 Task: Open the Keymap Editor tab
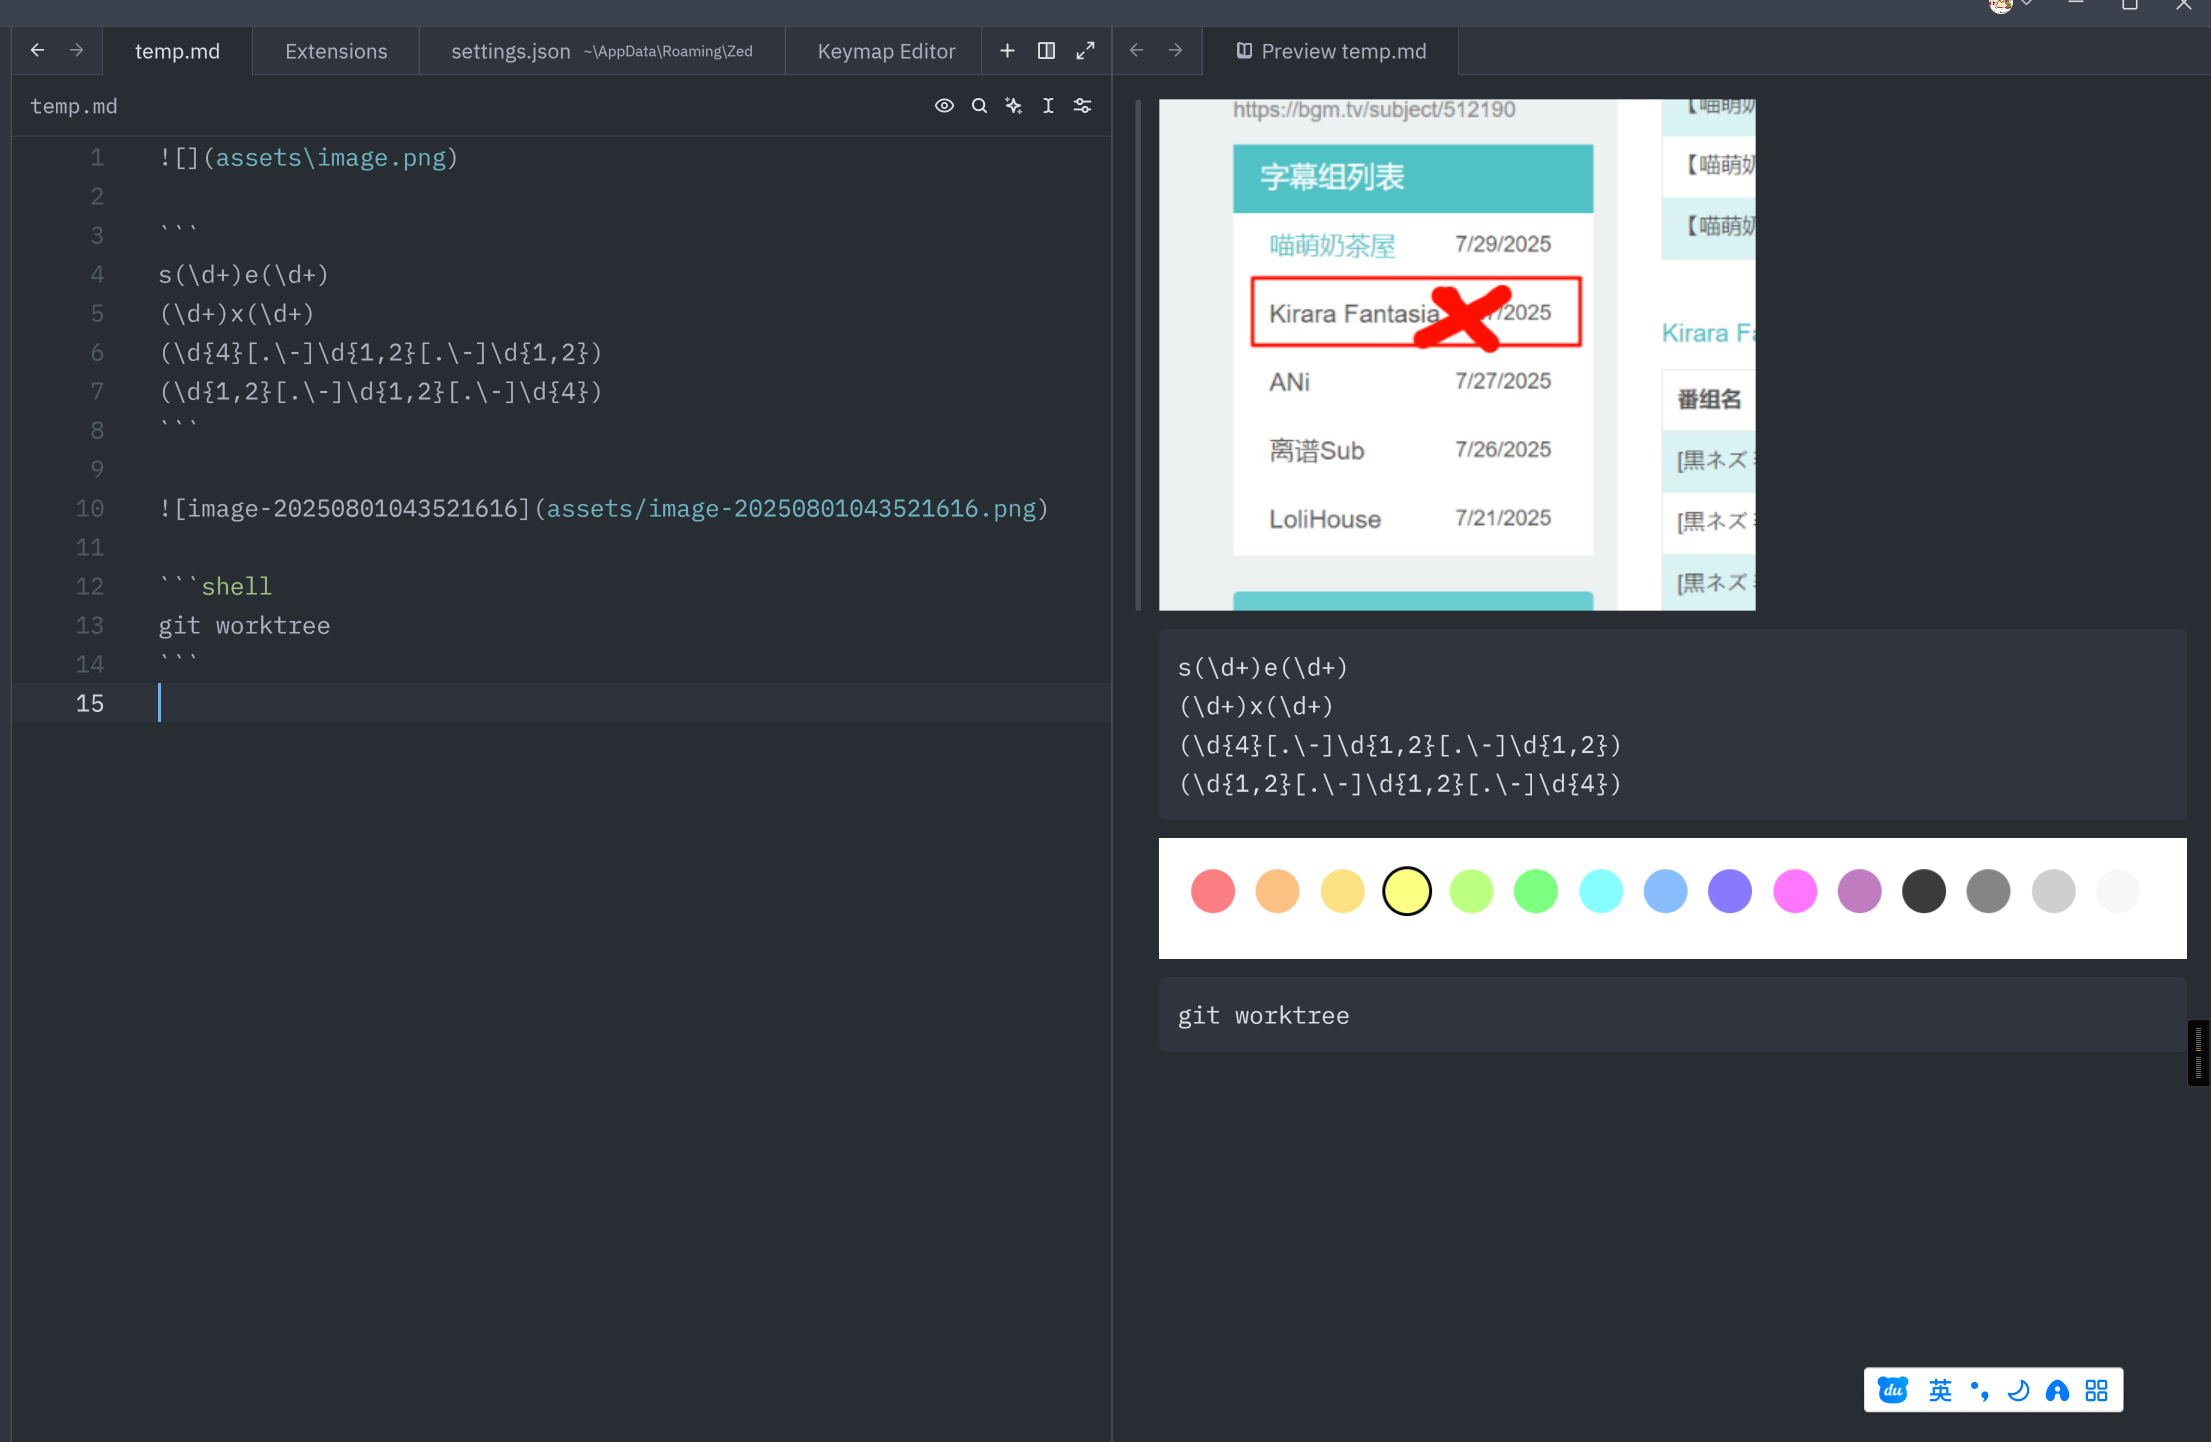(x=886, y=51)
